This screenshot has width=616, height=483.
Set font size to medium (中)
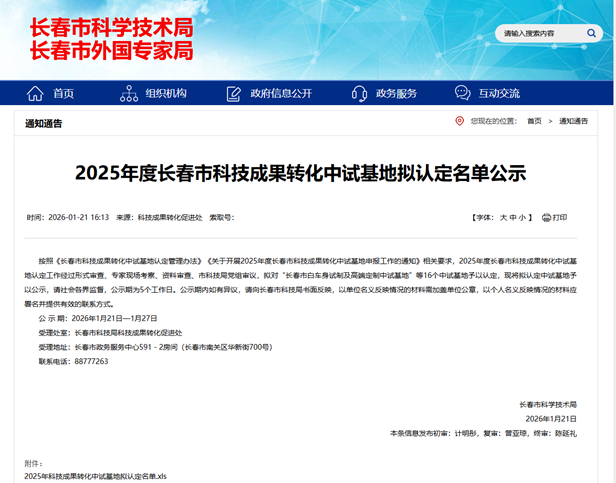514,217
